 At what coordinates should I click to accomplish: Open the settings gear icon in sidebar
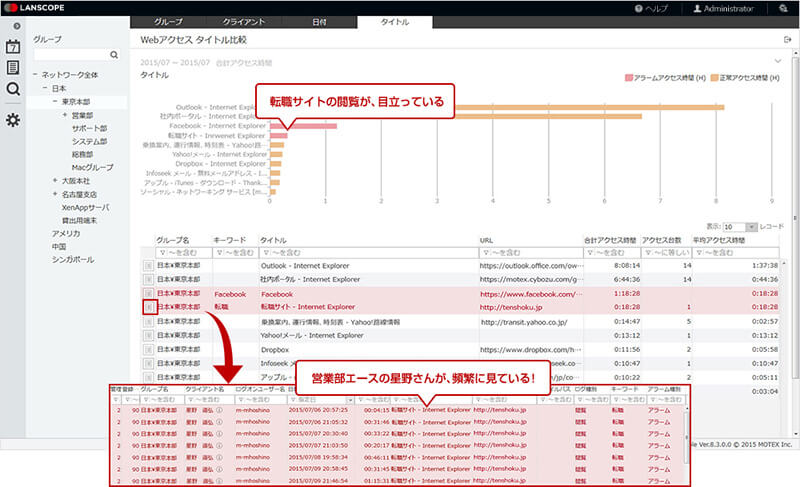pos(13,120)
